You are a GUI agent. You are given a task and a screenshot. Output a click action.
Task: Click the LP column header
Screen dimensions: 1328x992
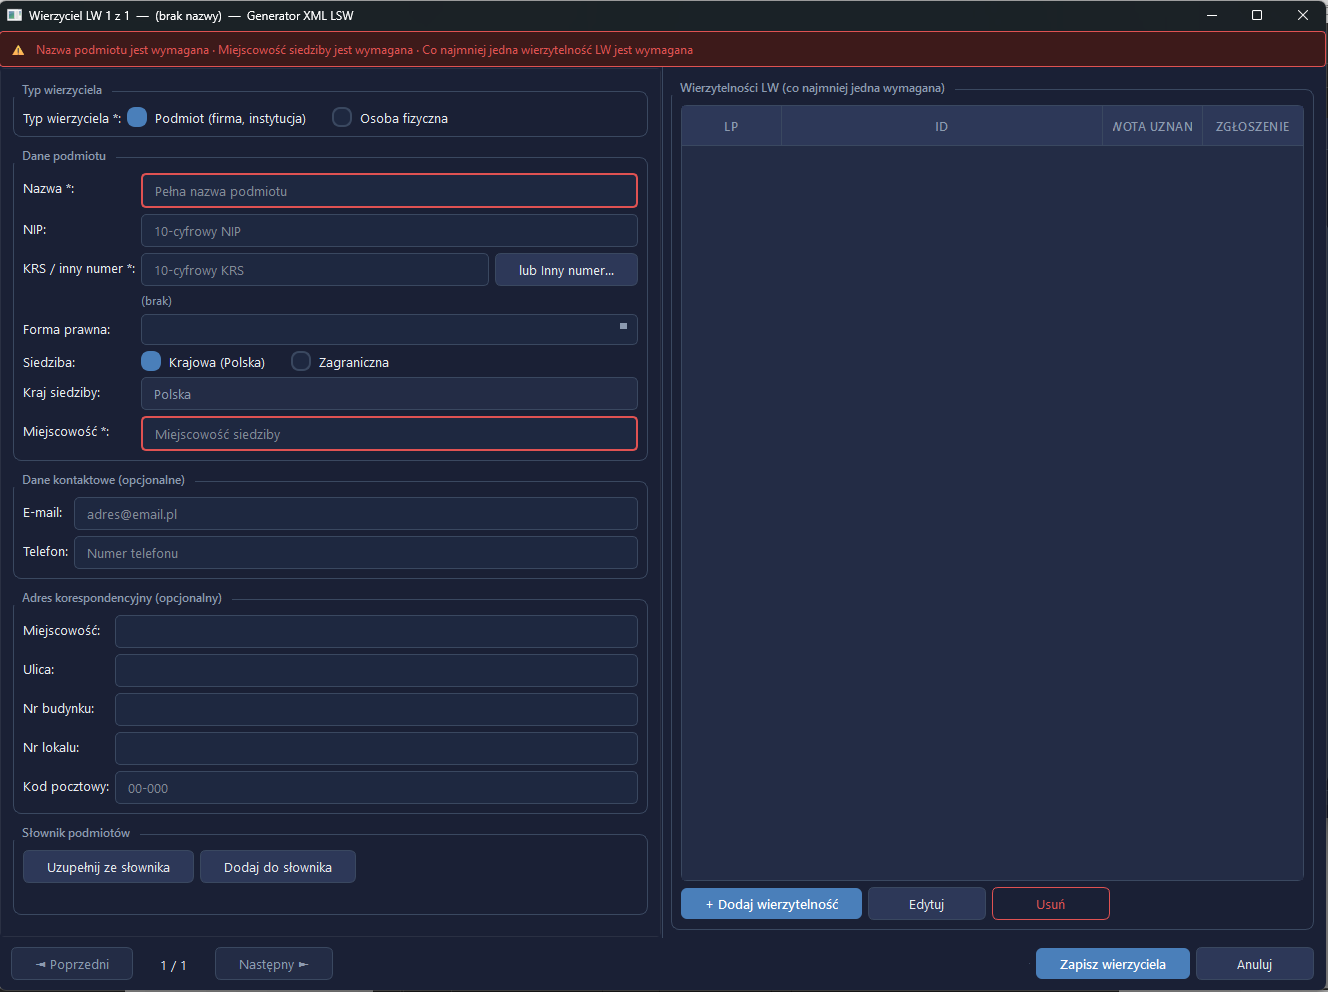[731, 127]
